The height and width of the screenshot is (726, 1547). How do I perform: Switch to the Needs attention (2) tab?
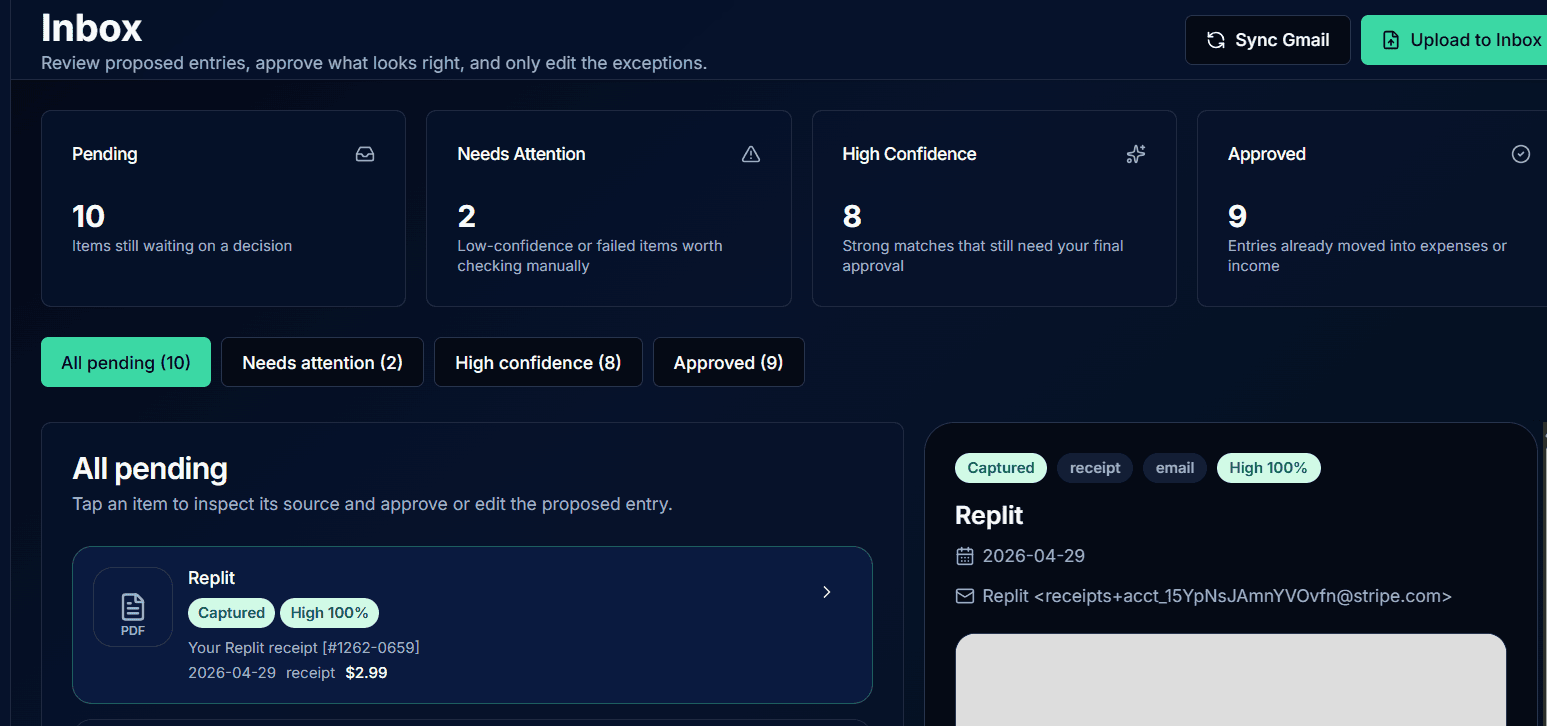click(322, 362)
